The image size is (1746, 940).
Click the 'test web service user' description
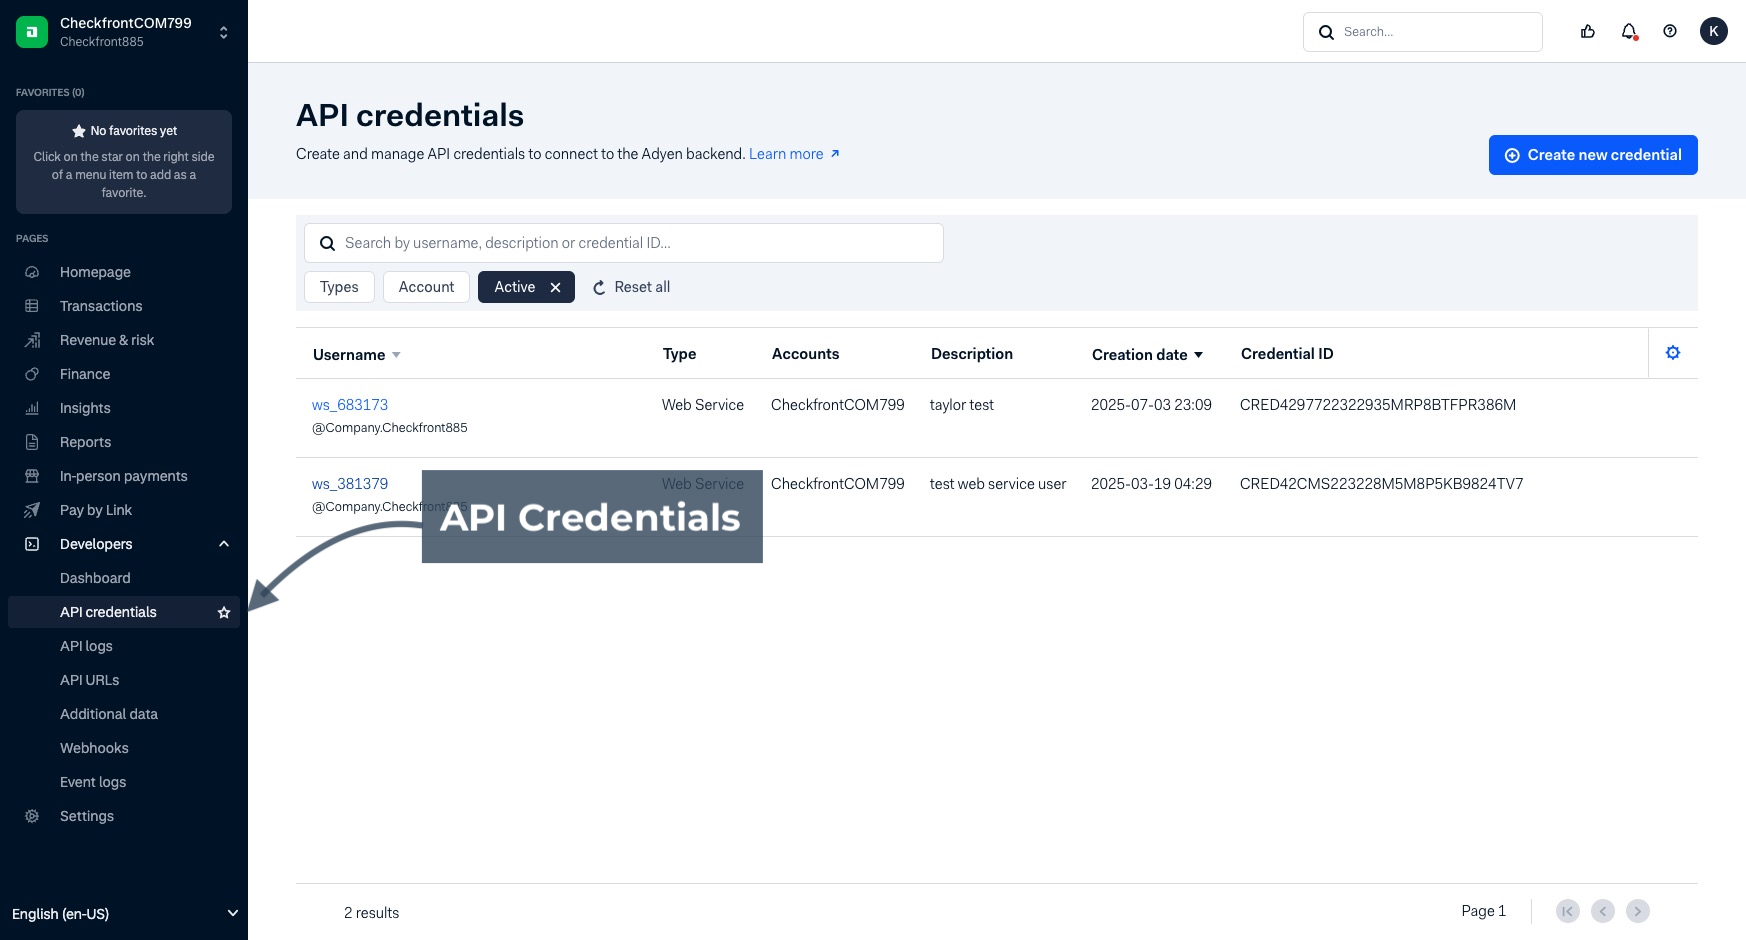pyautogui.click(x=998, y=484)
